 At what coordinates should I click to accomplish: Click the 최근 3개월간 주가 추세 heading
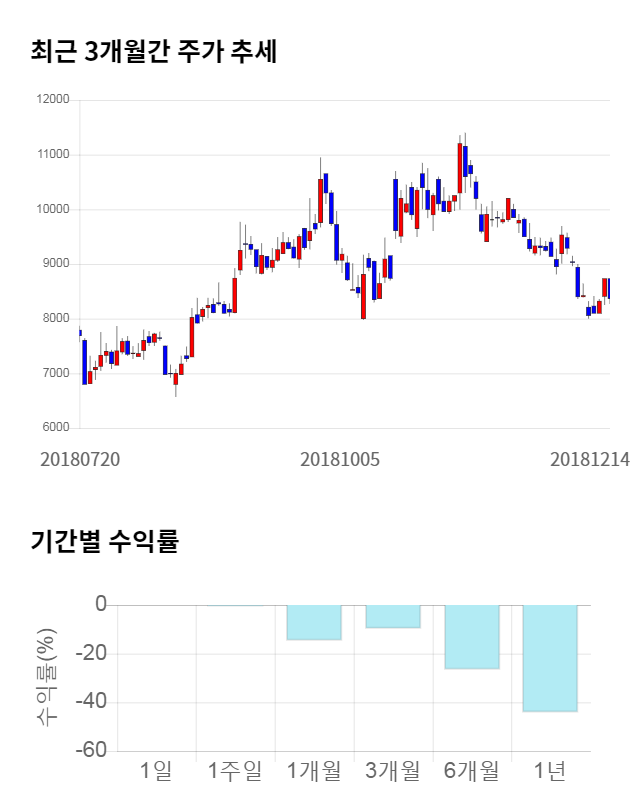[x=154, y=52]
